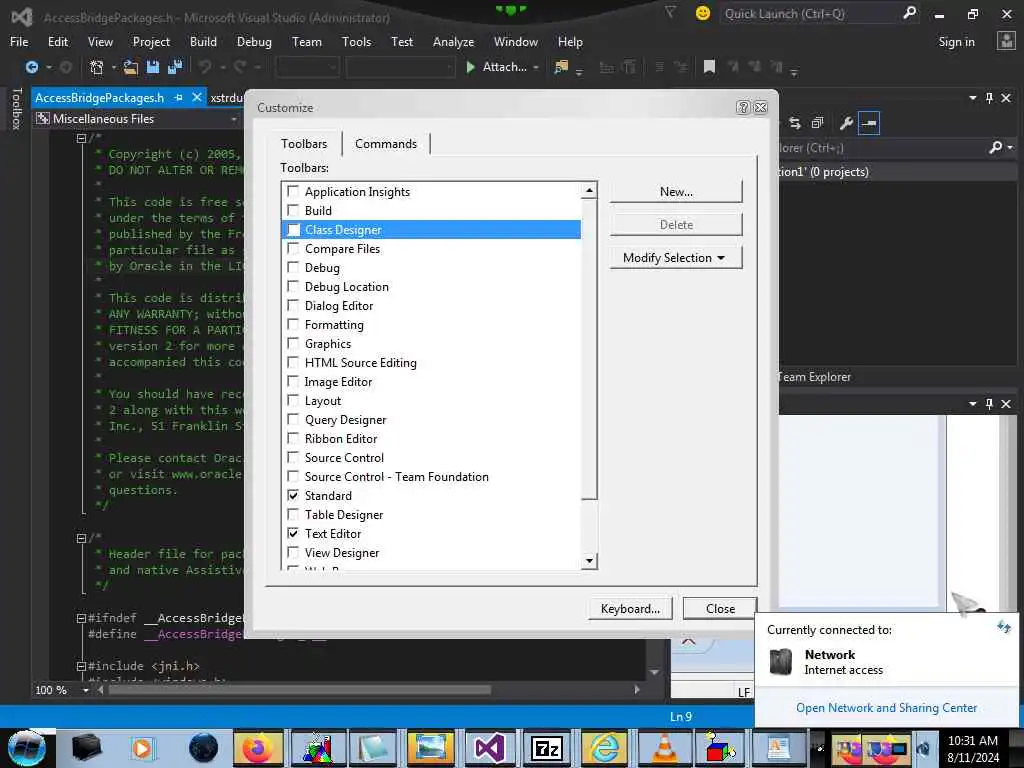The width and height of the screenshot is (1024, 768).
Task: Open Network and Sharing Center link
Action: (886, 708)
